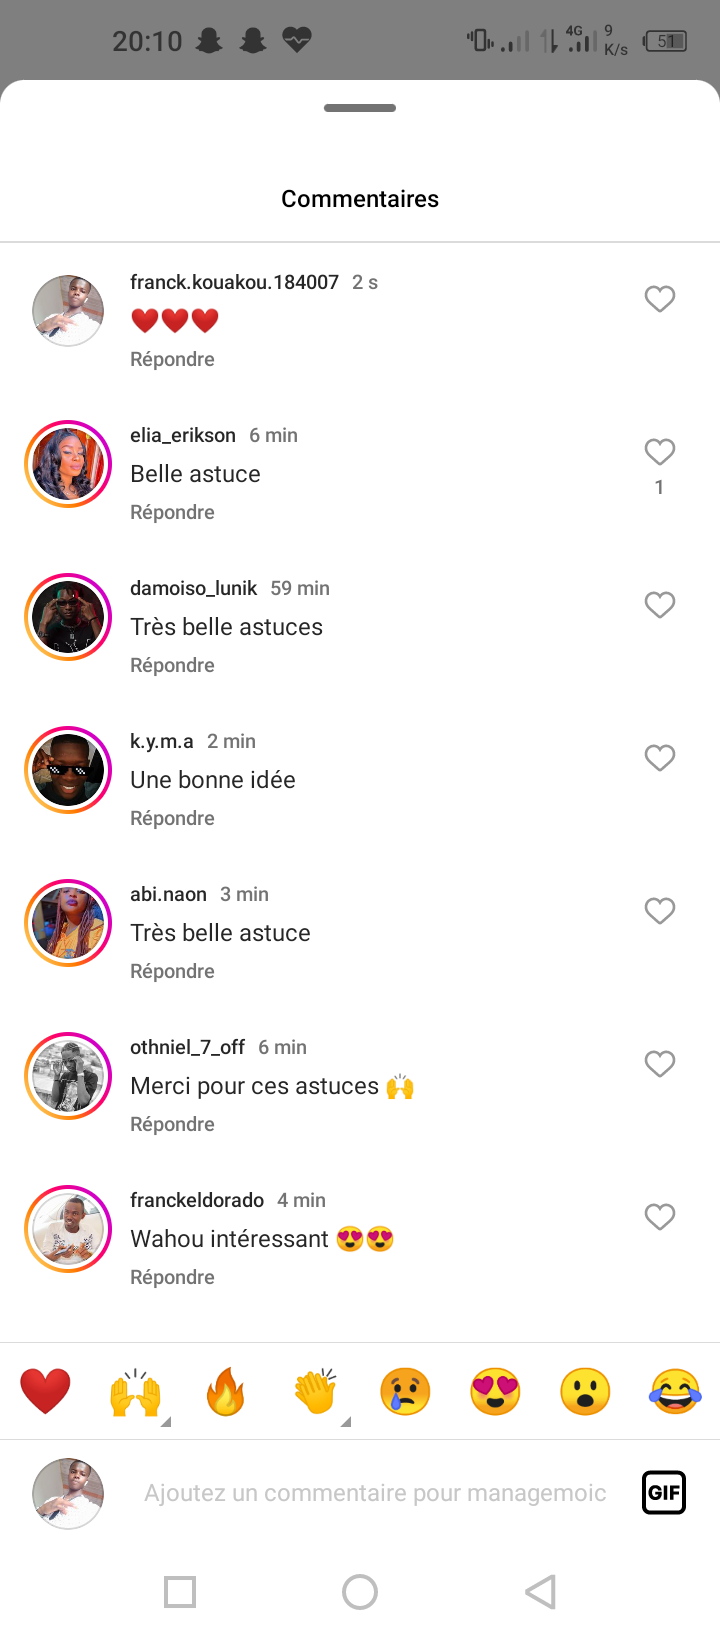Tap the crying face emoji
Screen dimensions: 720x1640
tap(405, 1391)
